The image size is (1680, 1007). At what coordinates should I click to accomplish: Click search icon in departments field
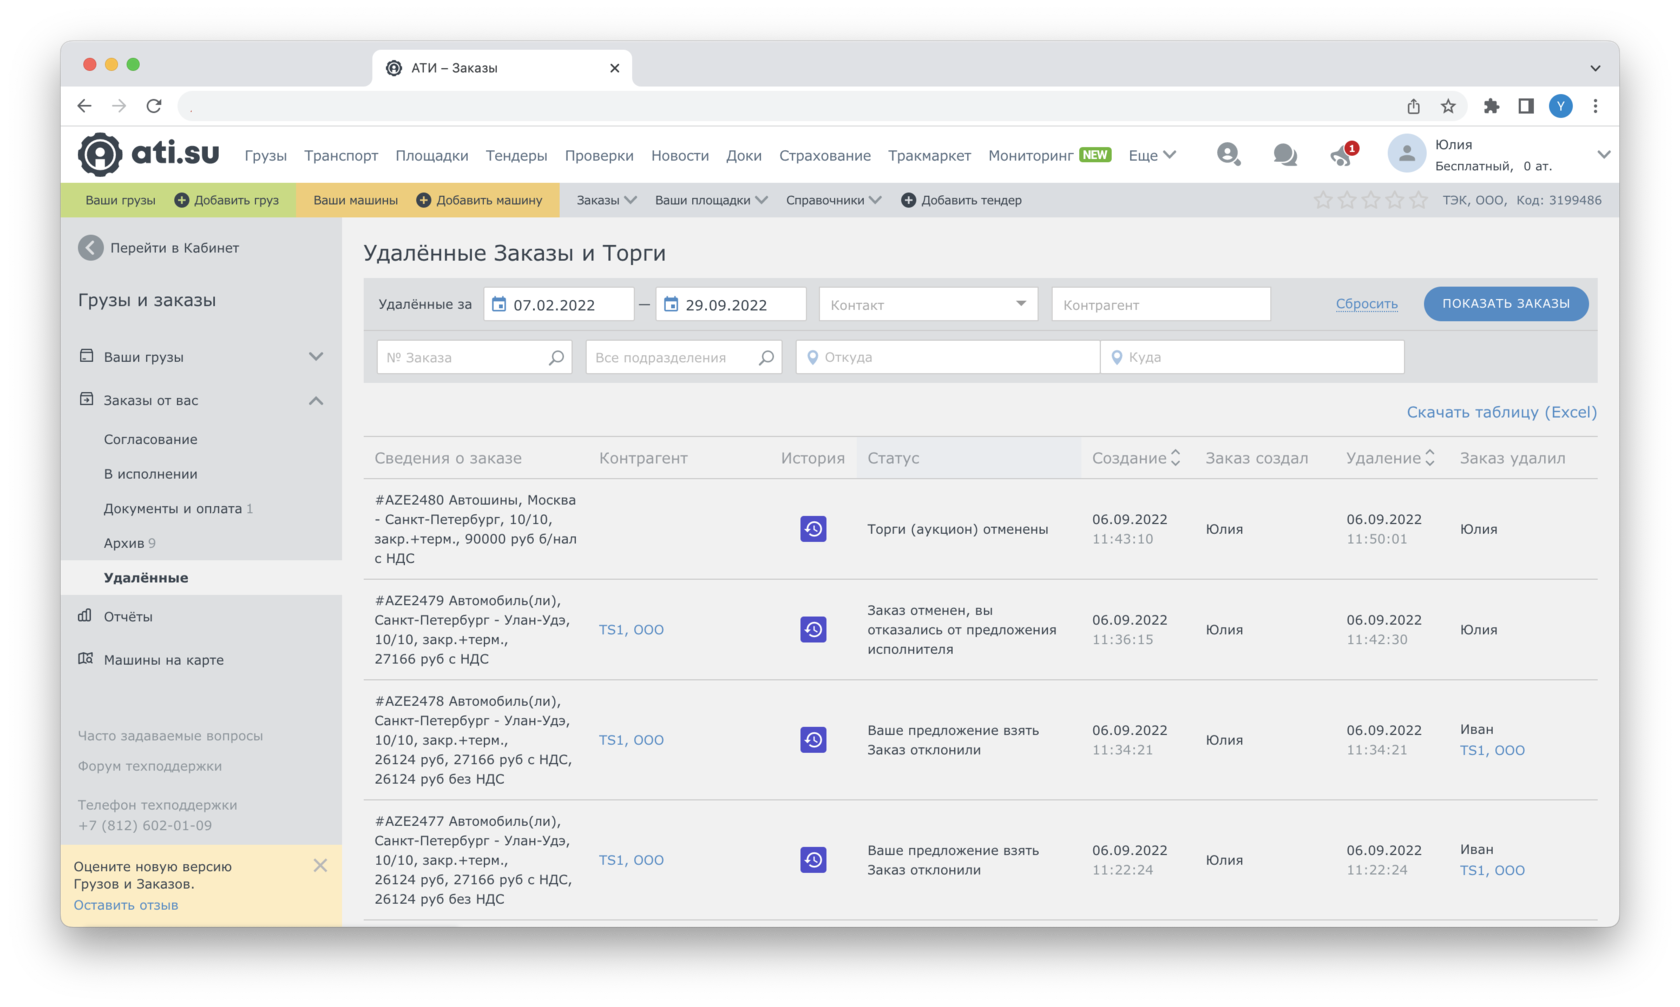(766, 357)
